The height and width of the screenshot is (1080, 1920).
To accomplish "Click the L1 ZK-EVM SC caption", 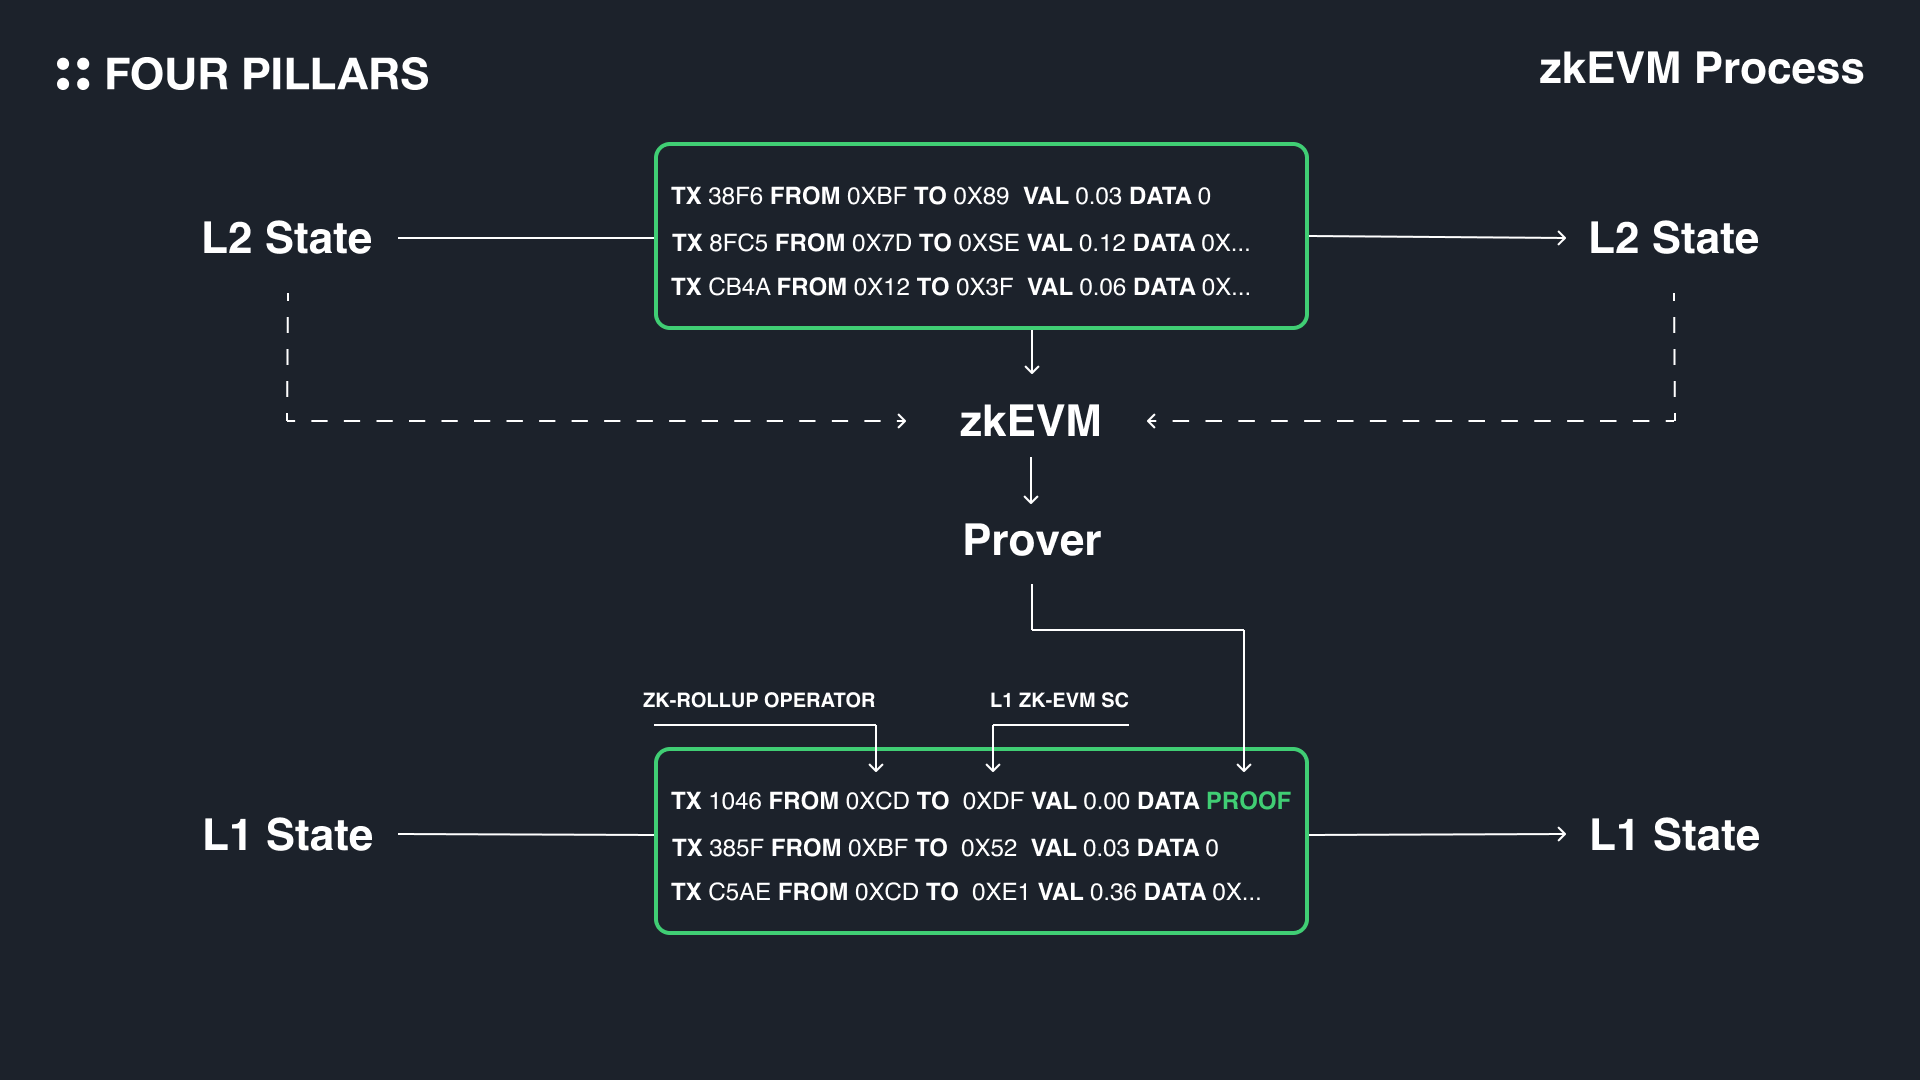I will point(1059,700).
